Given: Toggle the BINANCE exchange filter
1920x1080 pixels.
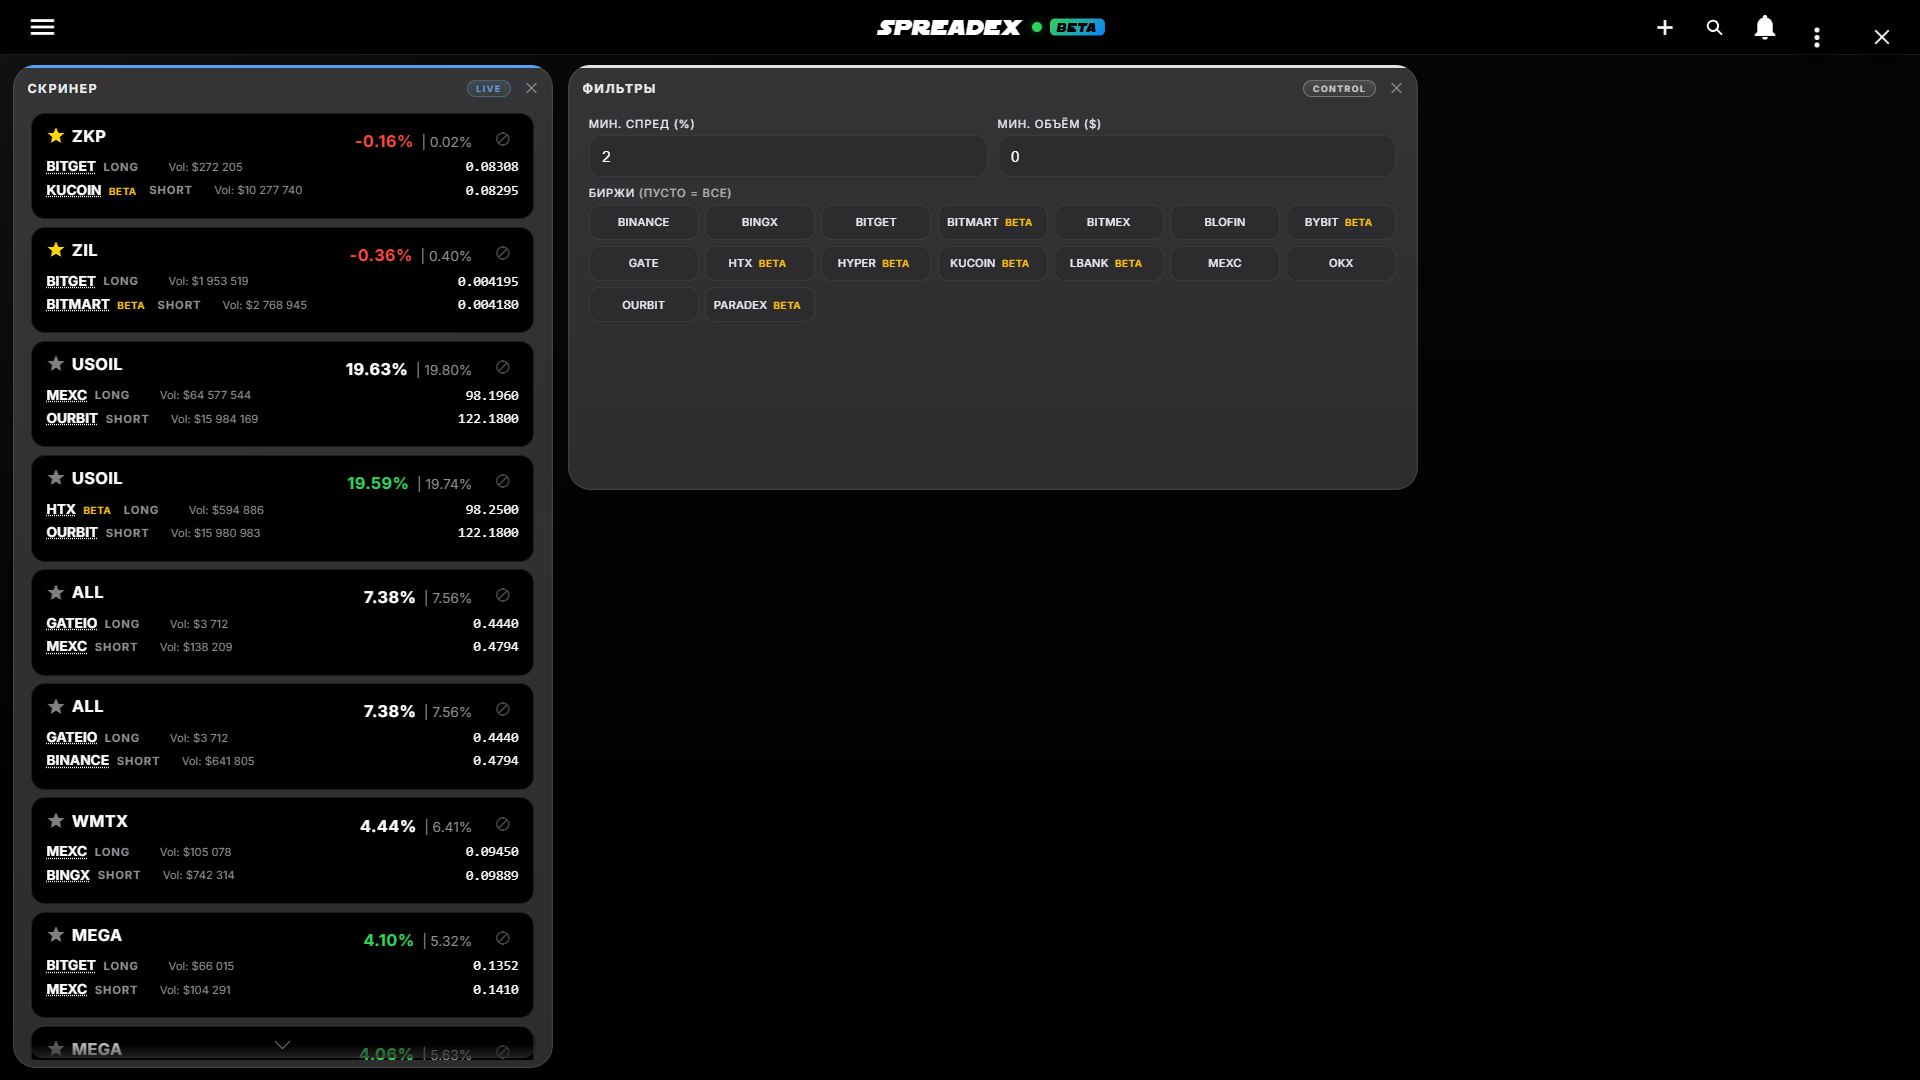Looking at the screenshot, I should click(x=643, y=222).
